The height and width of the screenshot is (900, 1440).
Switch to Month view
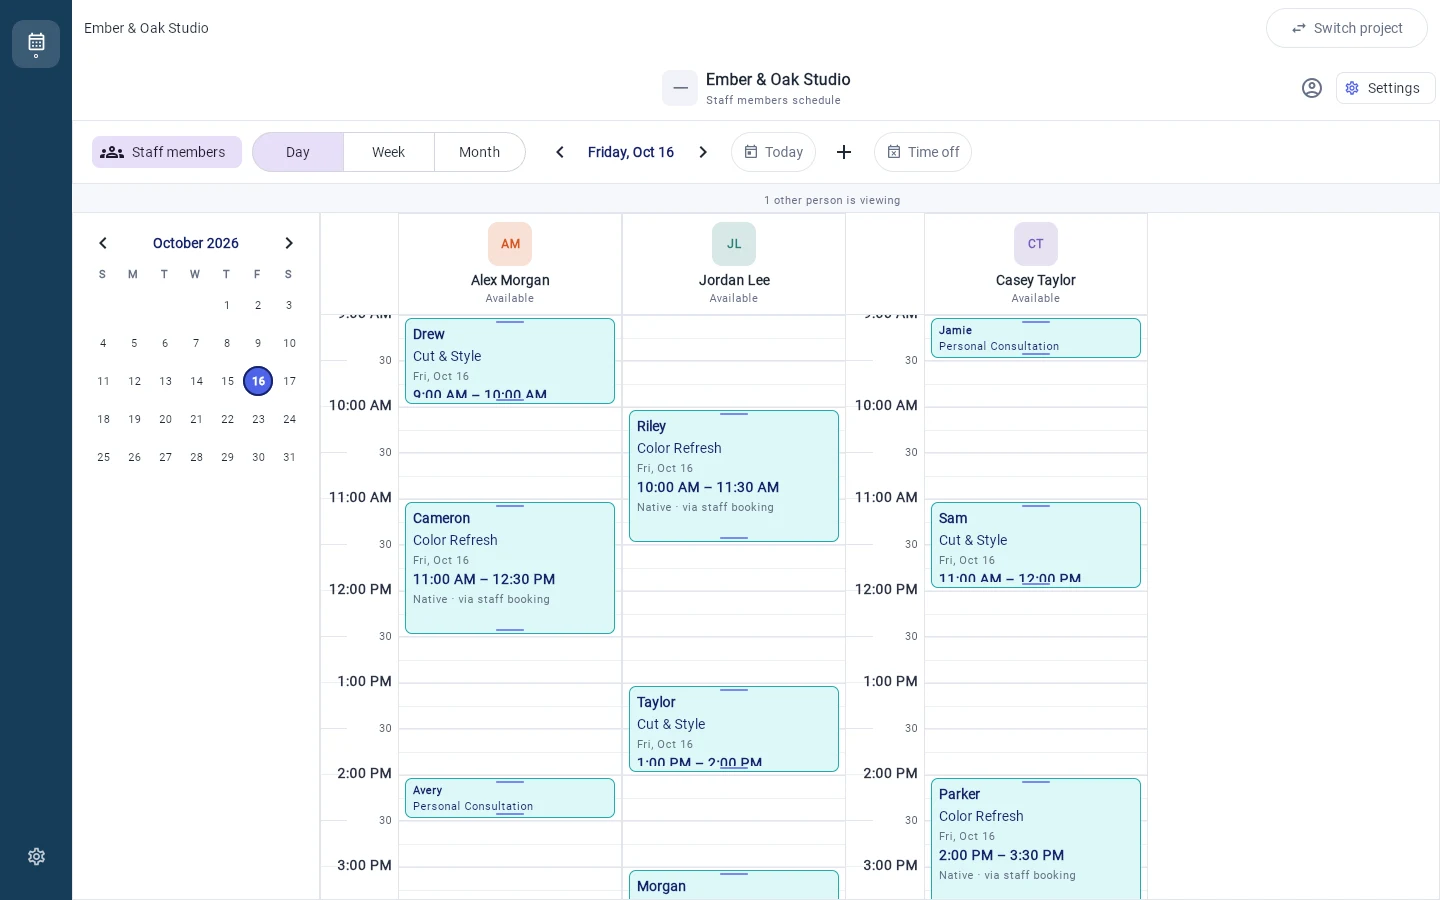[480, 152]
